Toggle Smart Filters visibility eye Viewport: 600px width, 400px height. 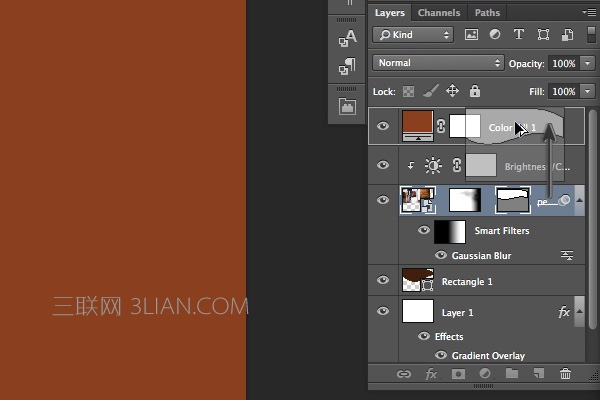pyautogui.click(x=424, y=230)
